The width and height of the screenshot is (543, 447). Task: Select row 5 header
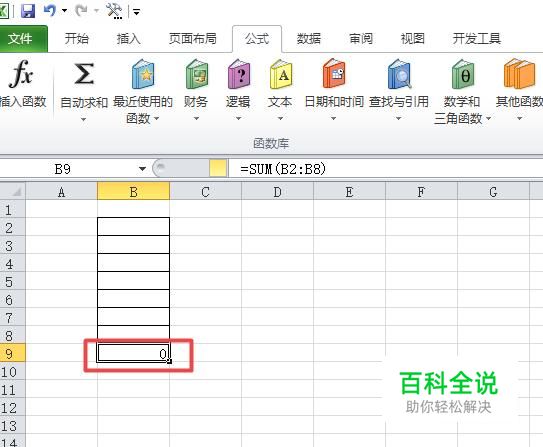coord(12,281)
